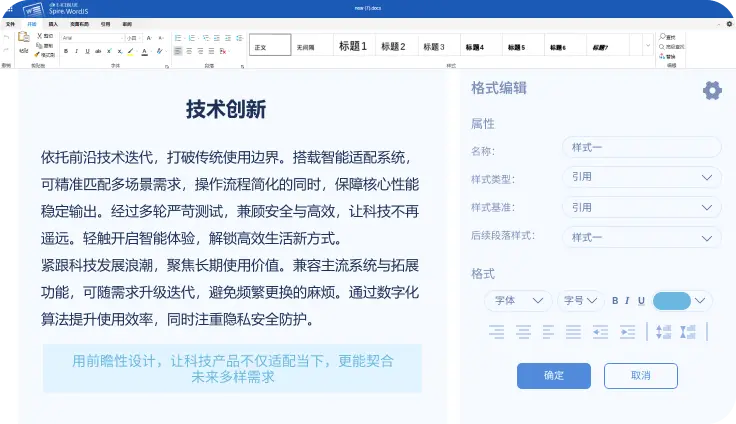Click the blue color swatch in format panel
This screenshot has height=424, width=736.
coord(672,301)
